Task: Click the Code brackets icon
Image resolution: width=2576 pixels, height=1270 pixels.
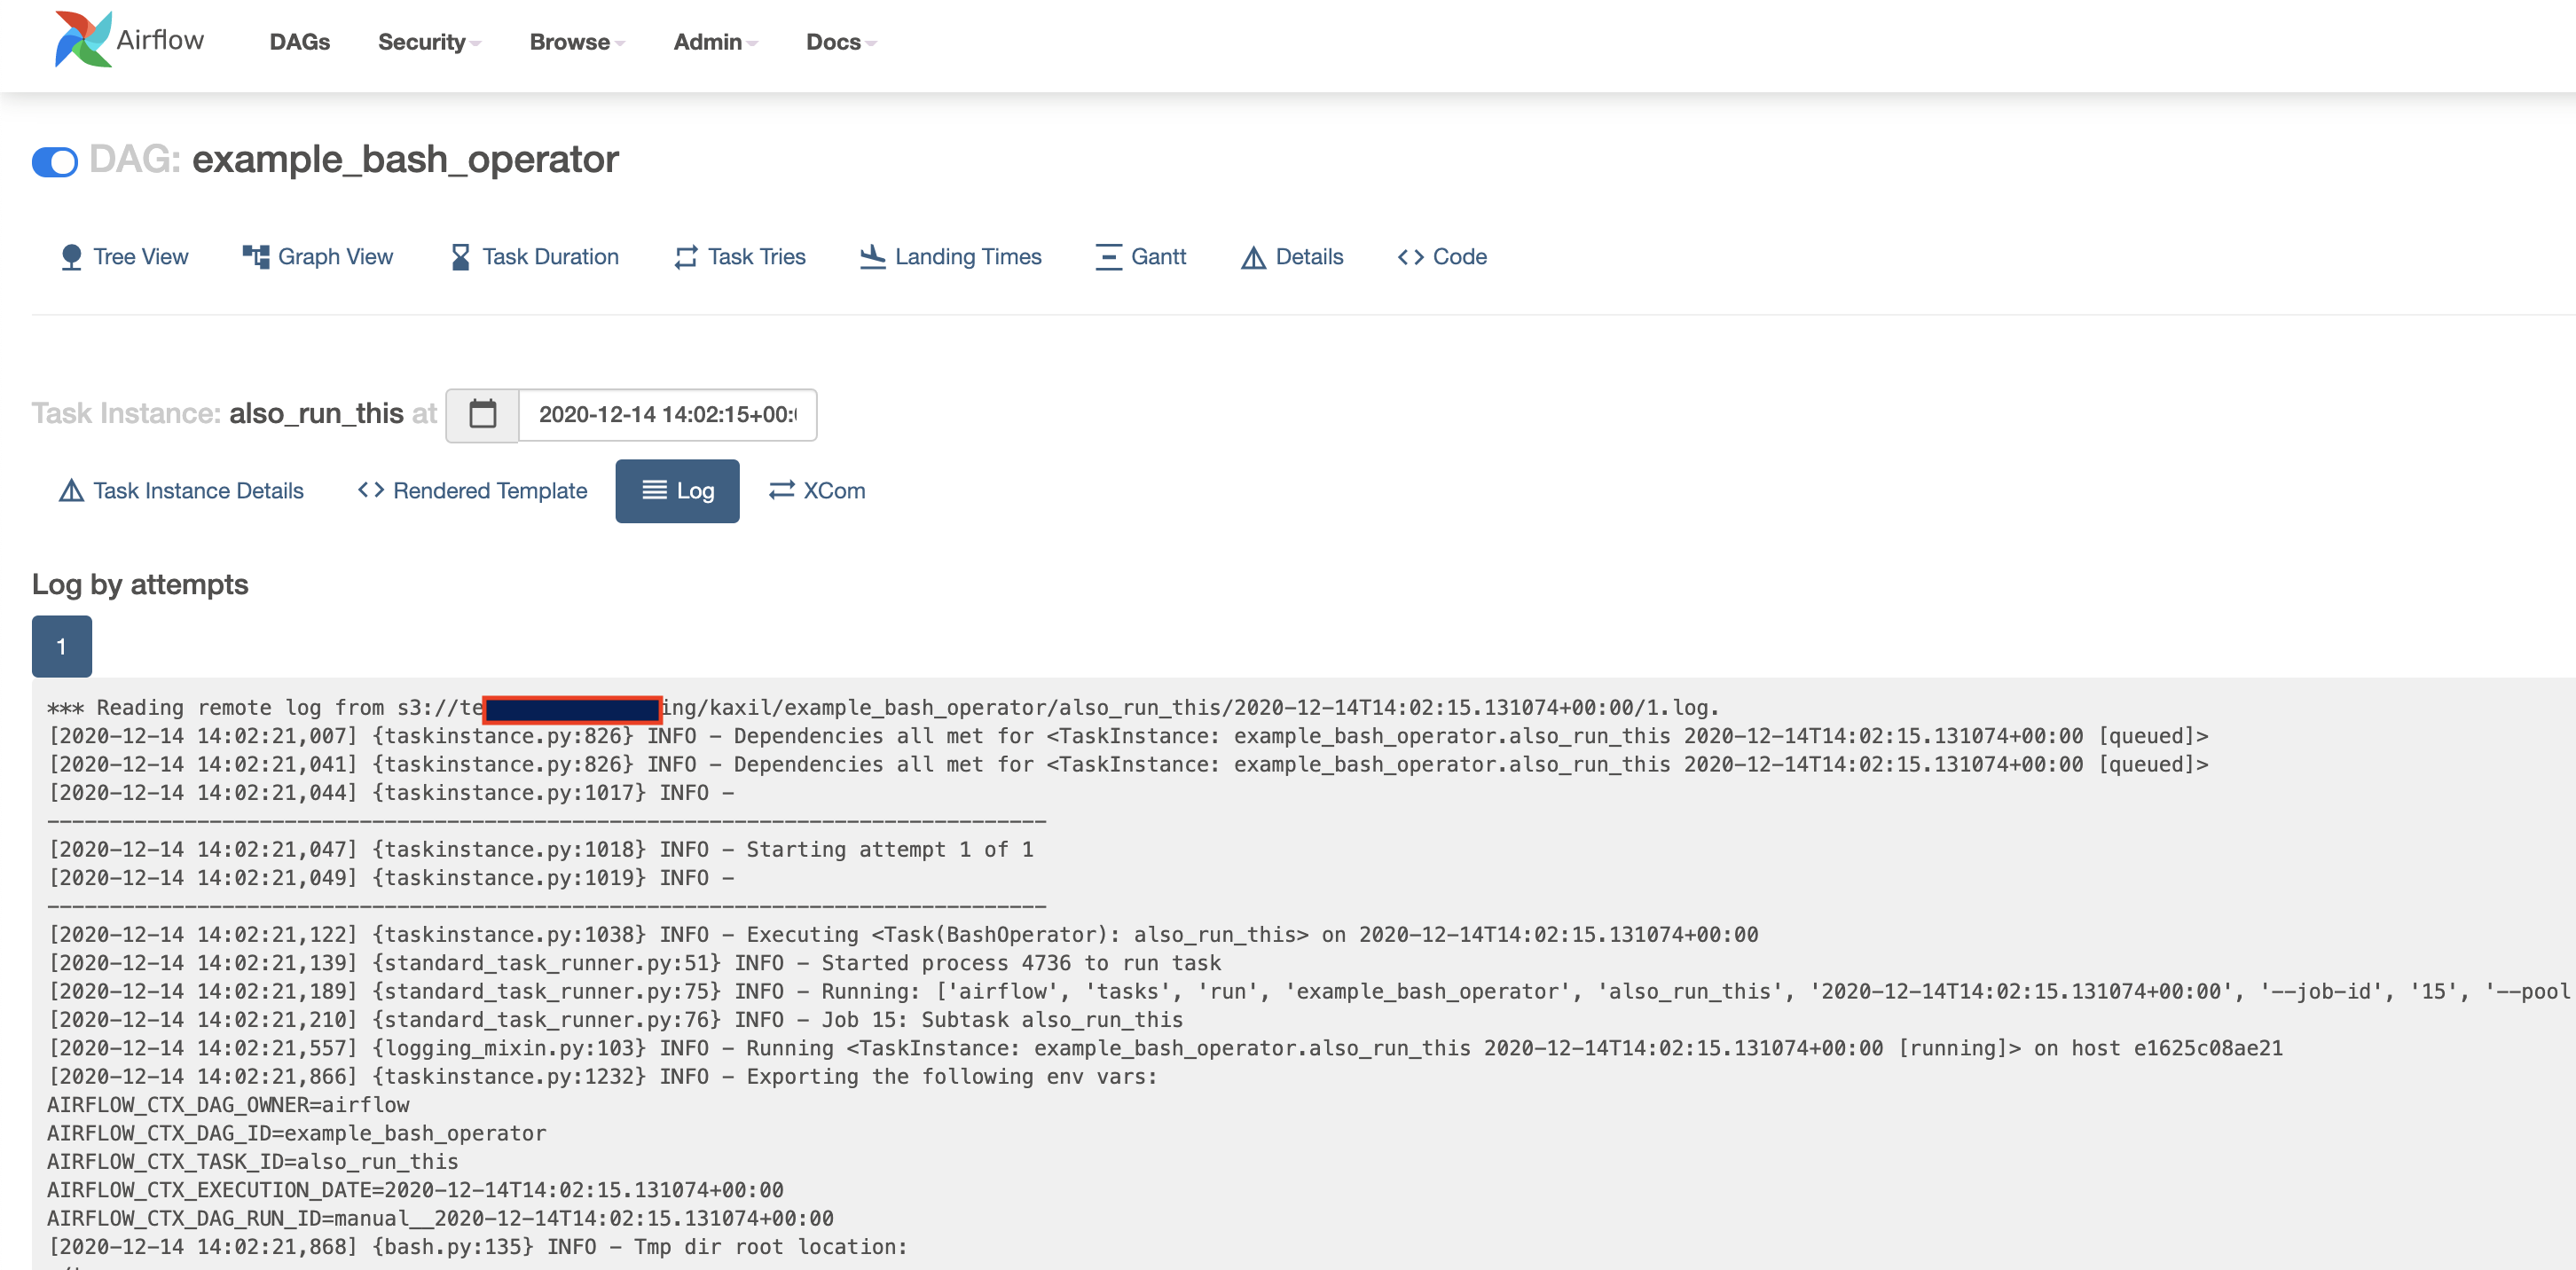Action: [1410, 257]
